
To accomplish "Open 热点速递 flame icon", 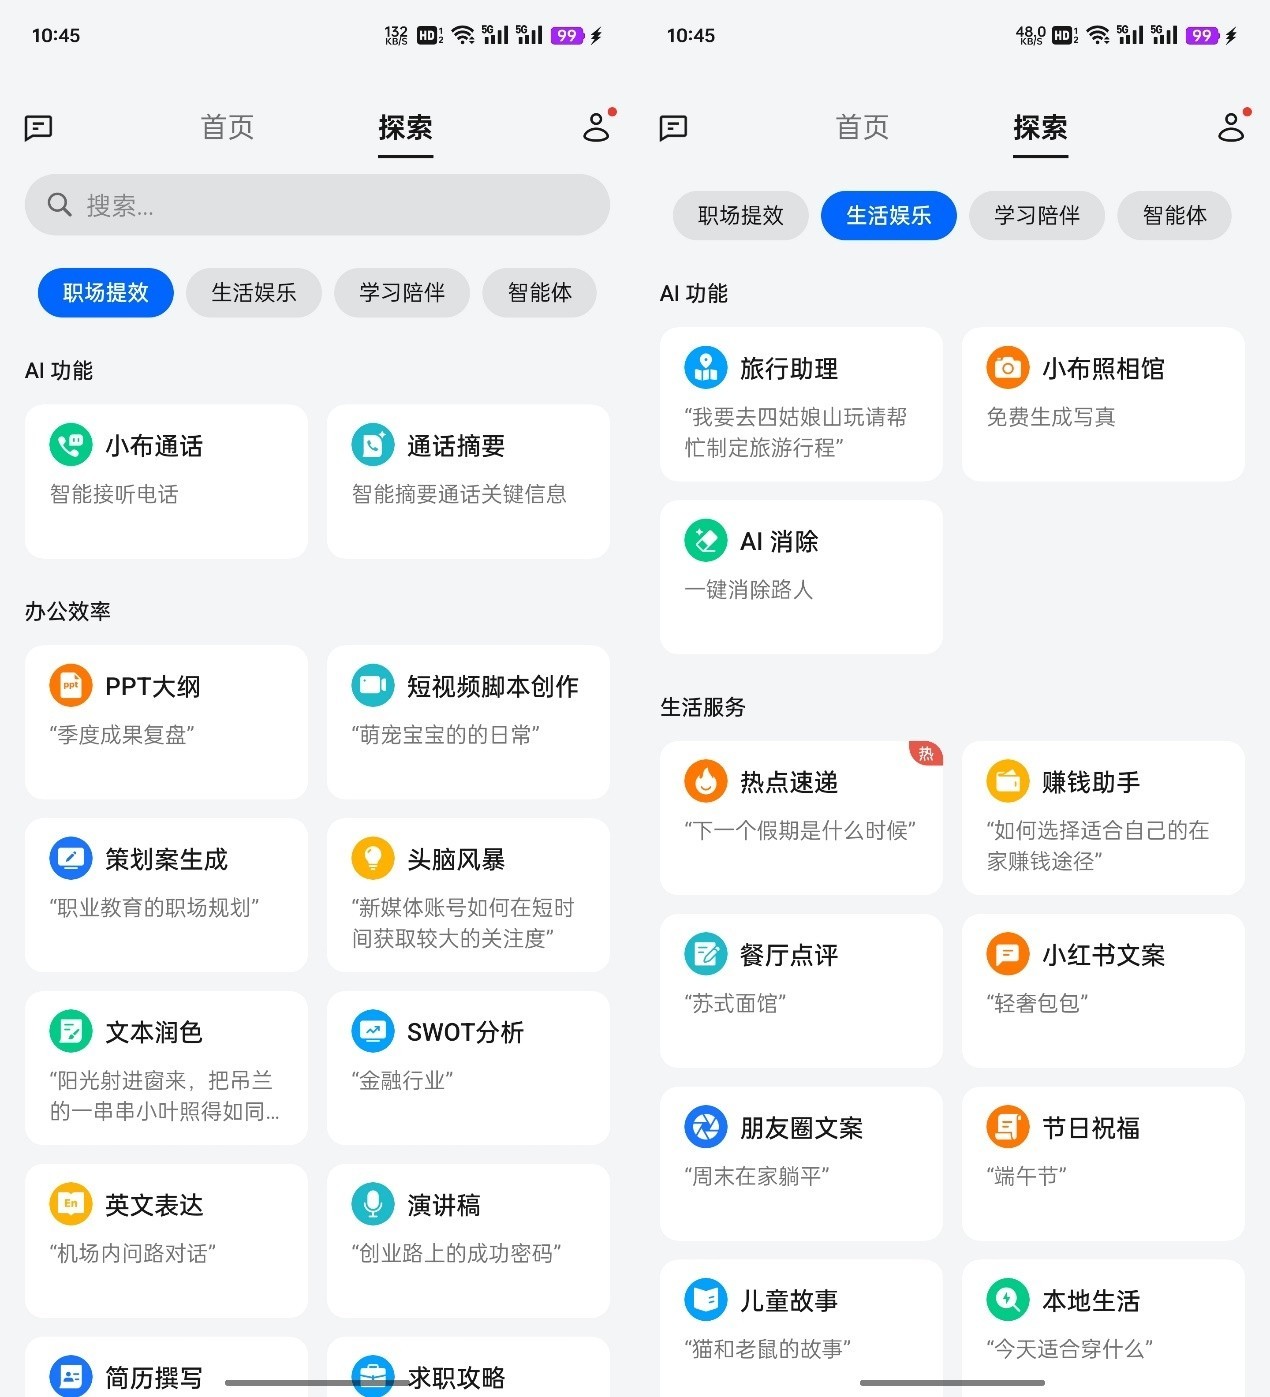I will point(705,781).
